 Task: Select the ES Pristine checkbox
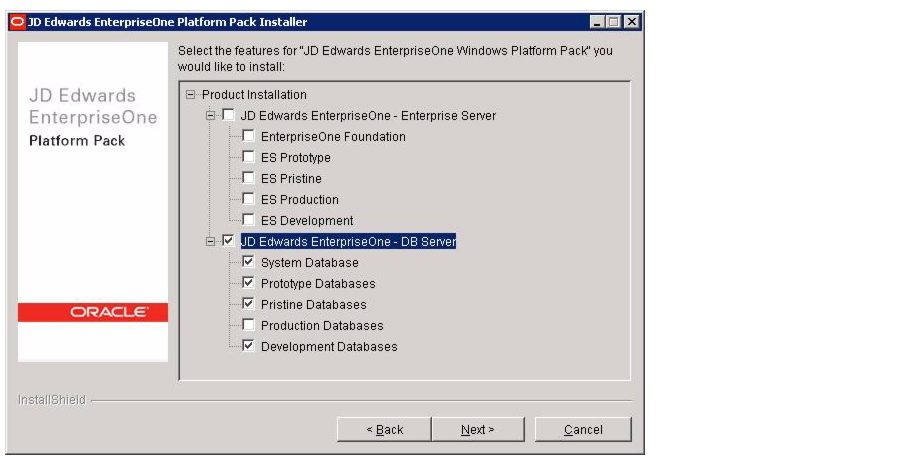(x=248, y=178)
